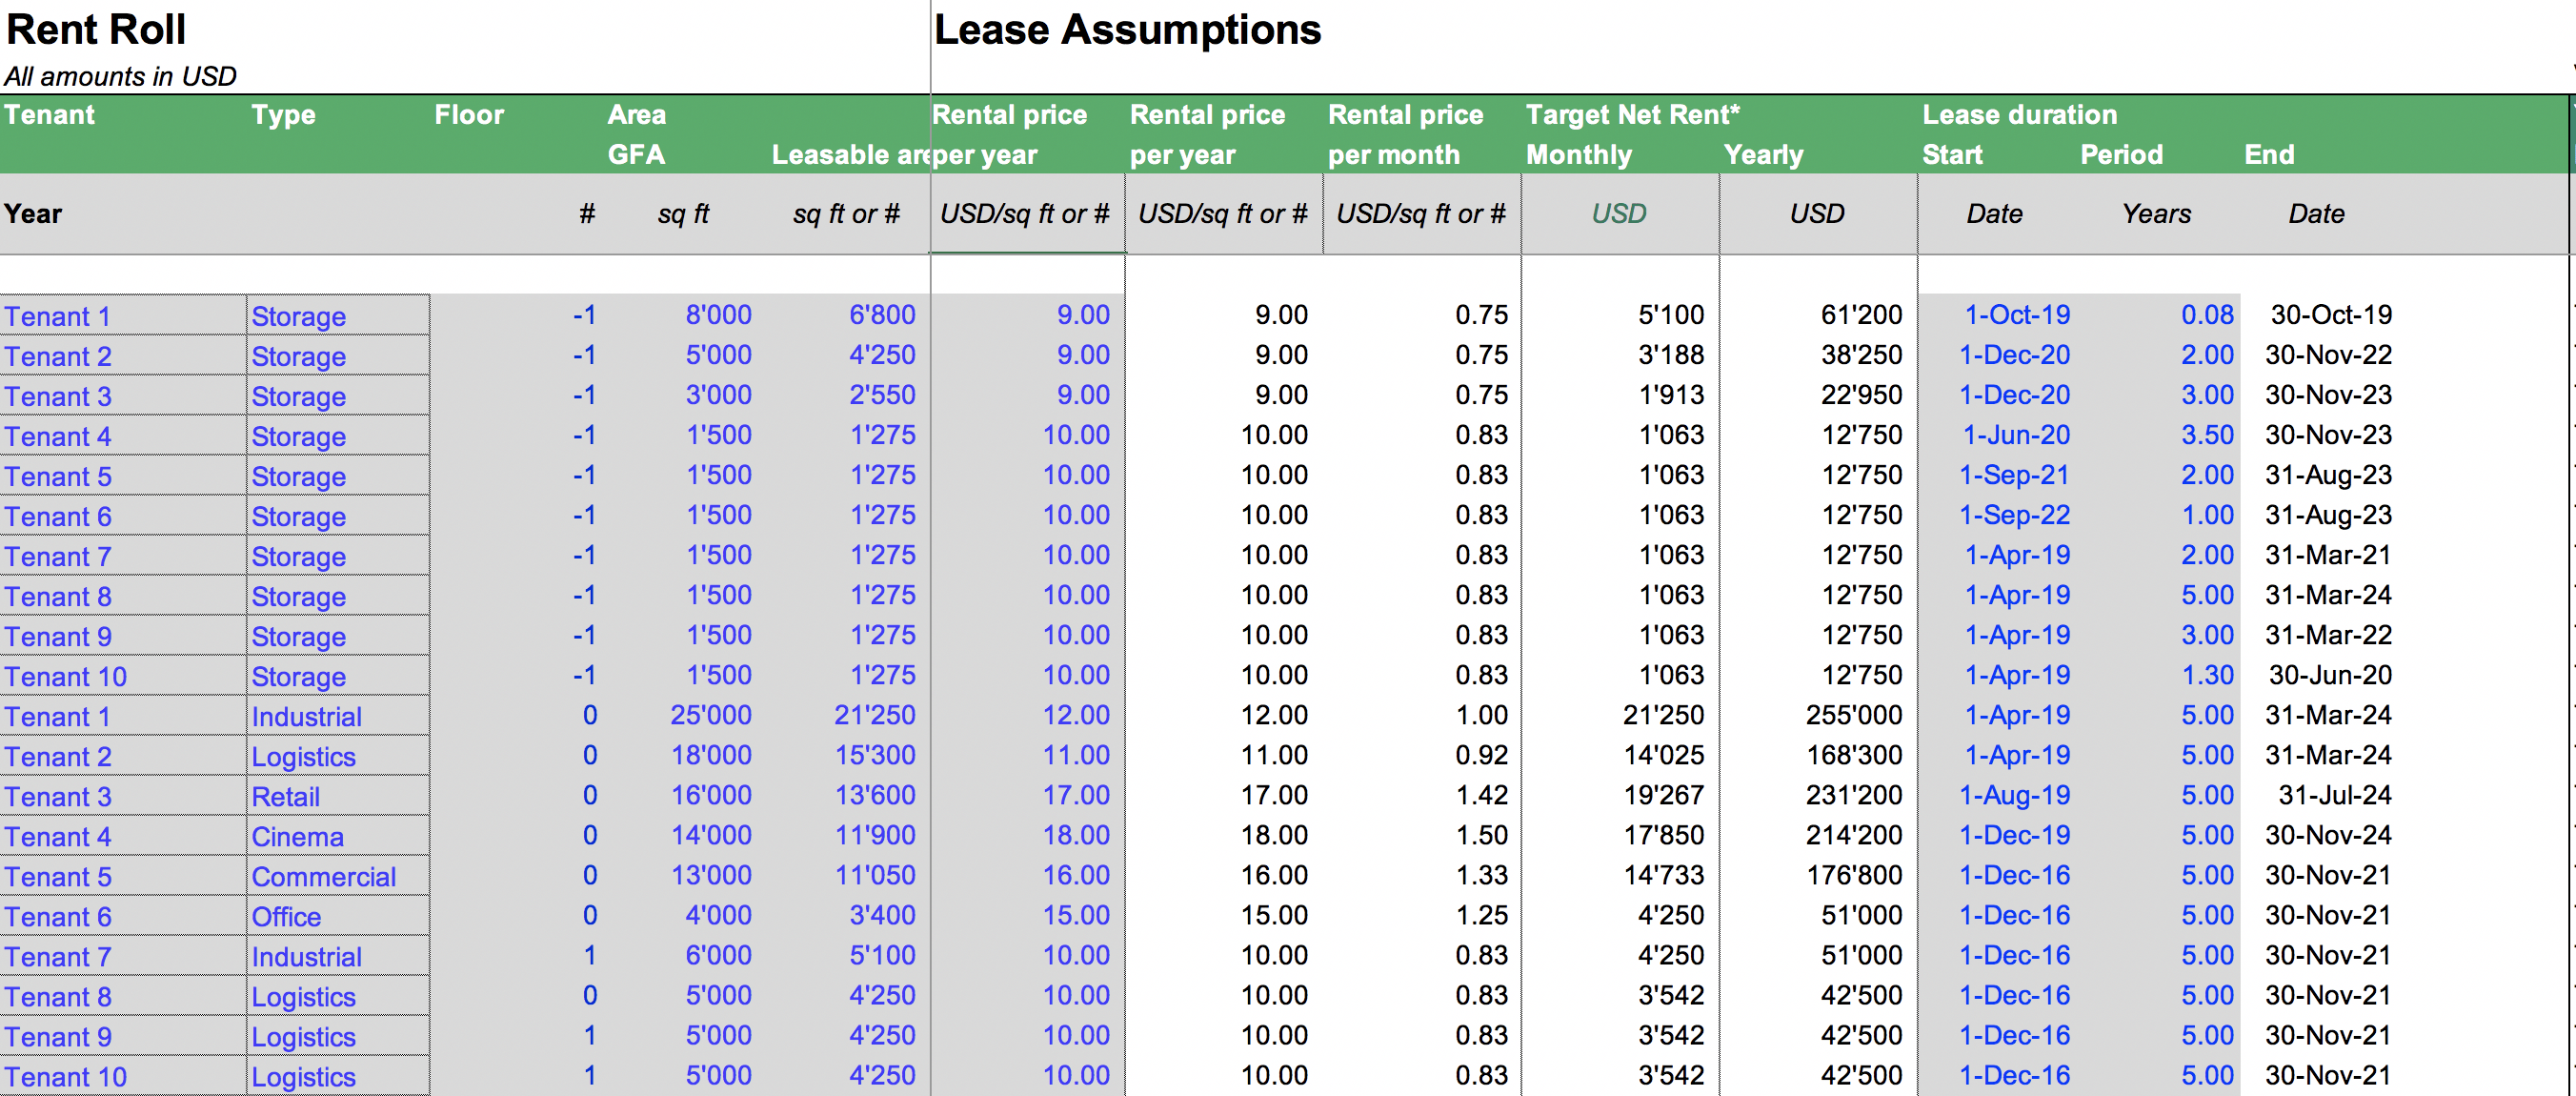Click start date cell 1-Oct-19
Viewport: 2576px width, 1096px height.
(x=2017, y=315)
